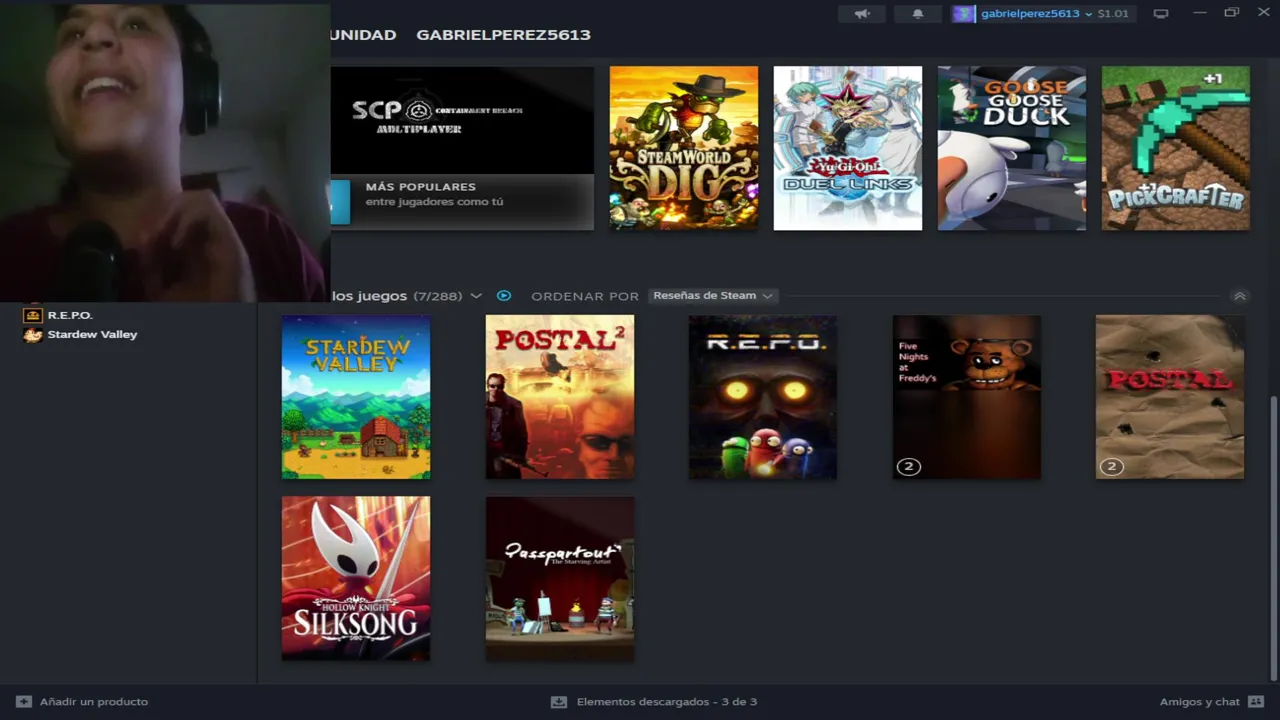The width and height of the screenshot is (1280, 720).
Task: Open the announcements megaphone icon
Action: (x=862, y=14)
